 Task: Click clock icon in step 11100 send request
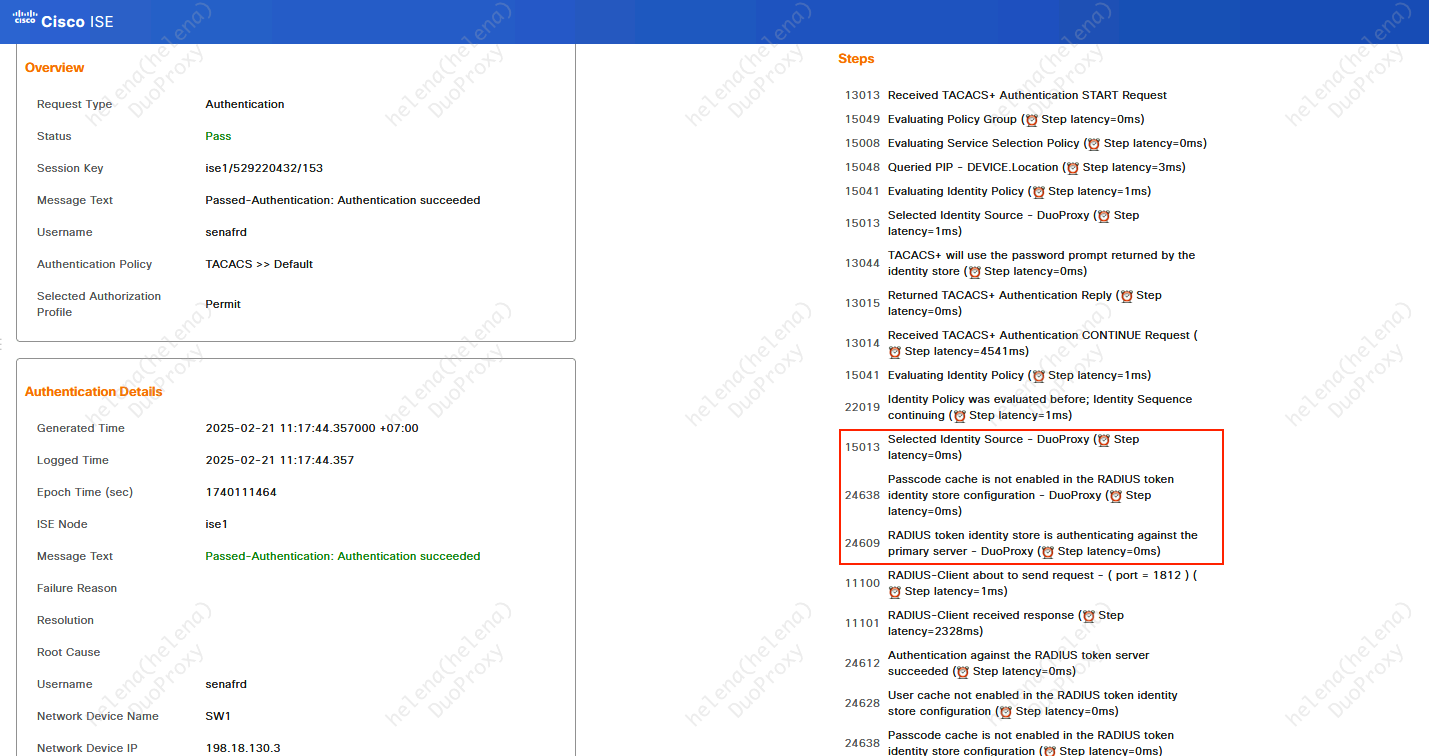895,592
